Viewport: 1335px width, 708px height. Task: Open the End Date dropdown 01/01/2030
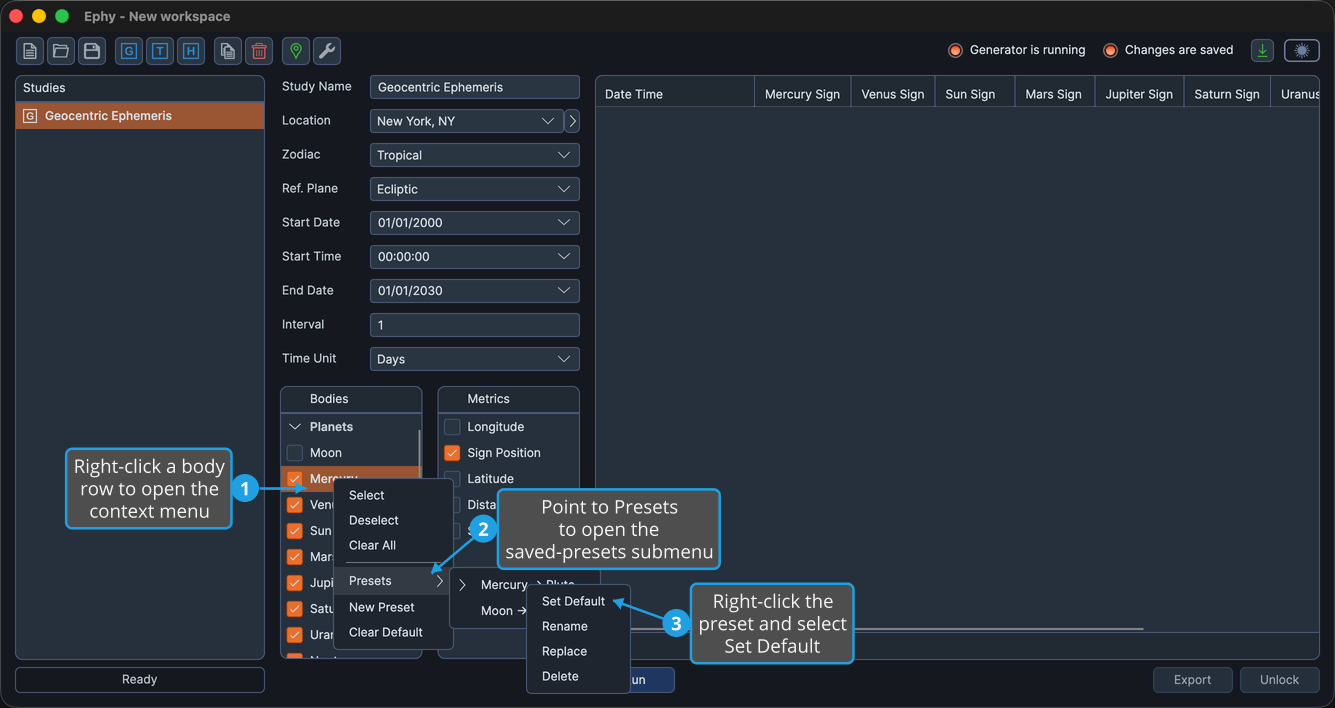[x=475, y=291]
